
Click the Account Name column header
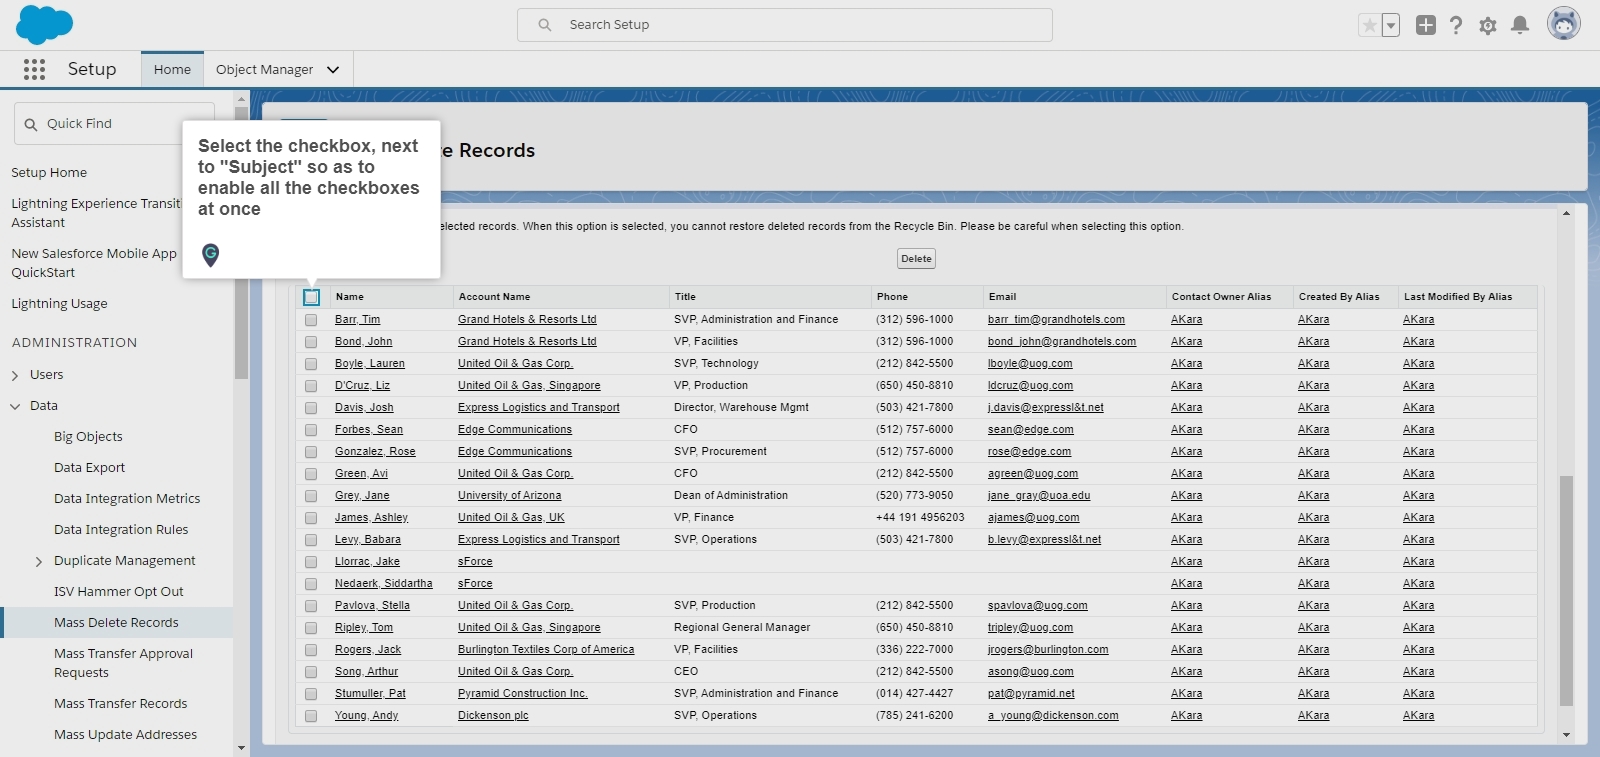point(494,297)
